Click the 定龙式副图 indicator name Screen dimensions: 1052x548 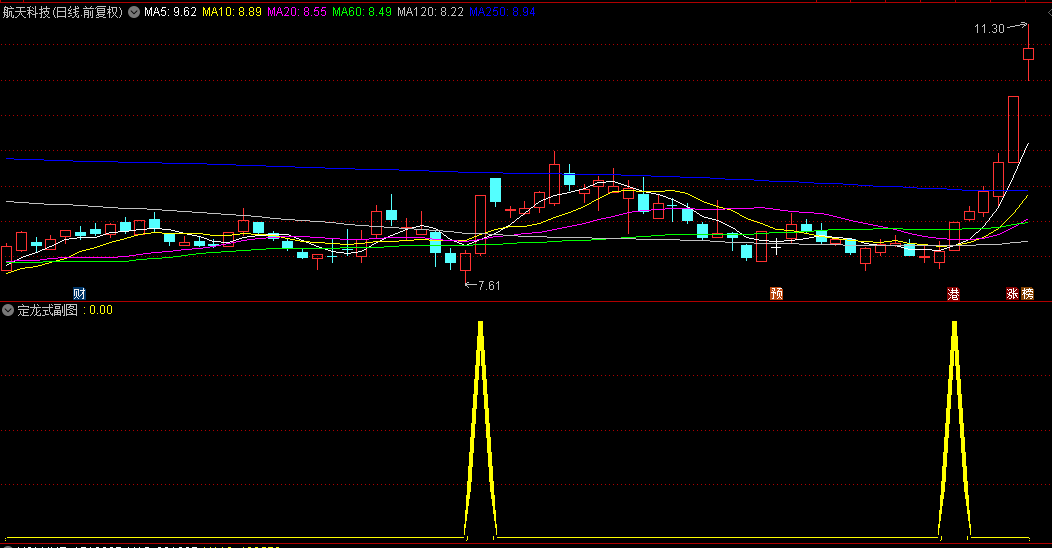48,310
